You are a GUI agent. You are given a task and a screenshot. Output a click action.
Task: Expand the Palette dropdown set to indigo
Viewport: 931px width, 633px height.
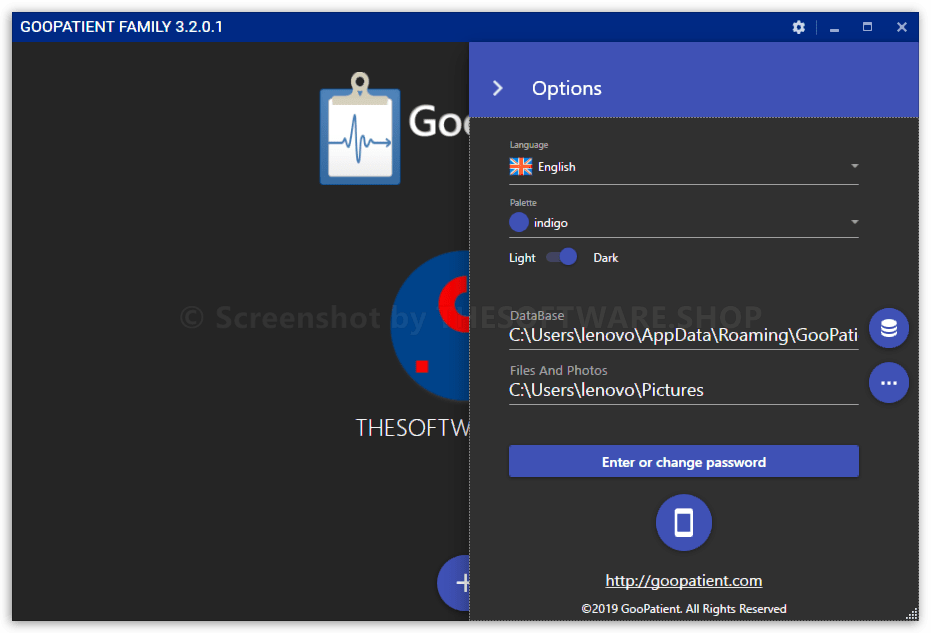point(683,223)
